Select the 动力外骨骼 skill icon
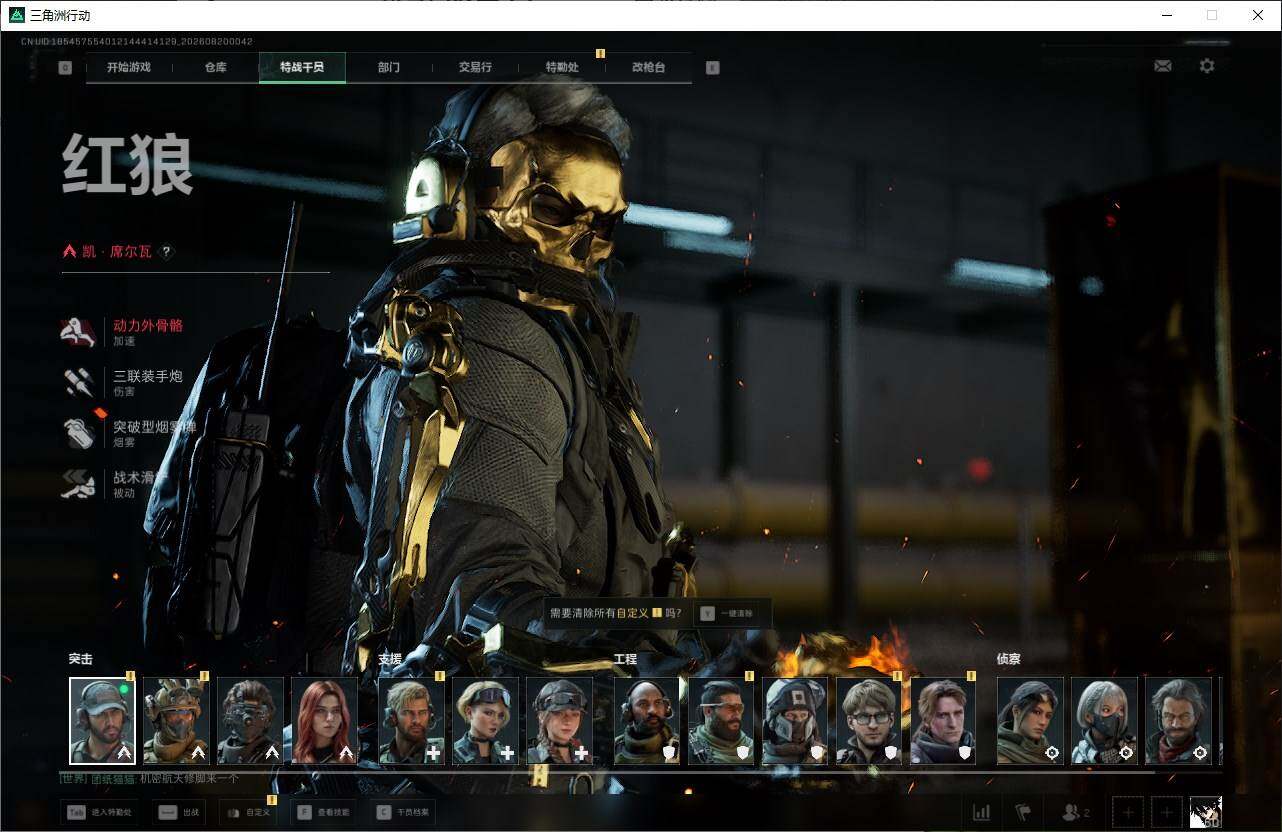 click(x=78, y=332)
